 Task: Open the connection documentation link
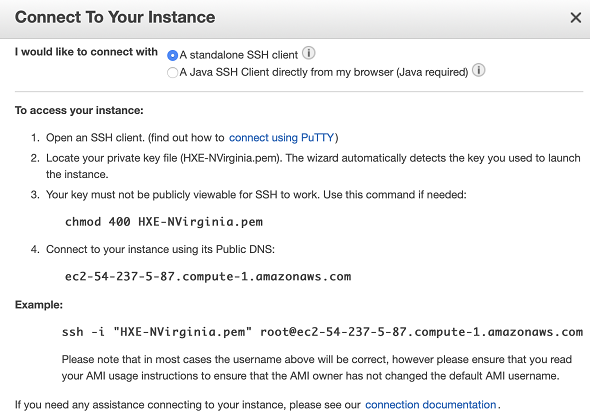(430, 405)
